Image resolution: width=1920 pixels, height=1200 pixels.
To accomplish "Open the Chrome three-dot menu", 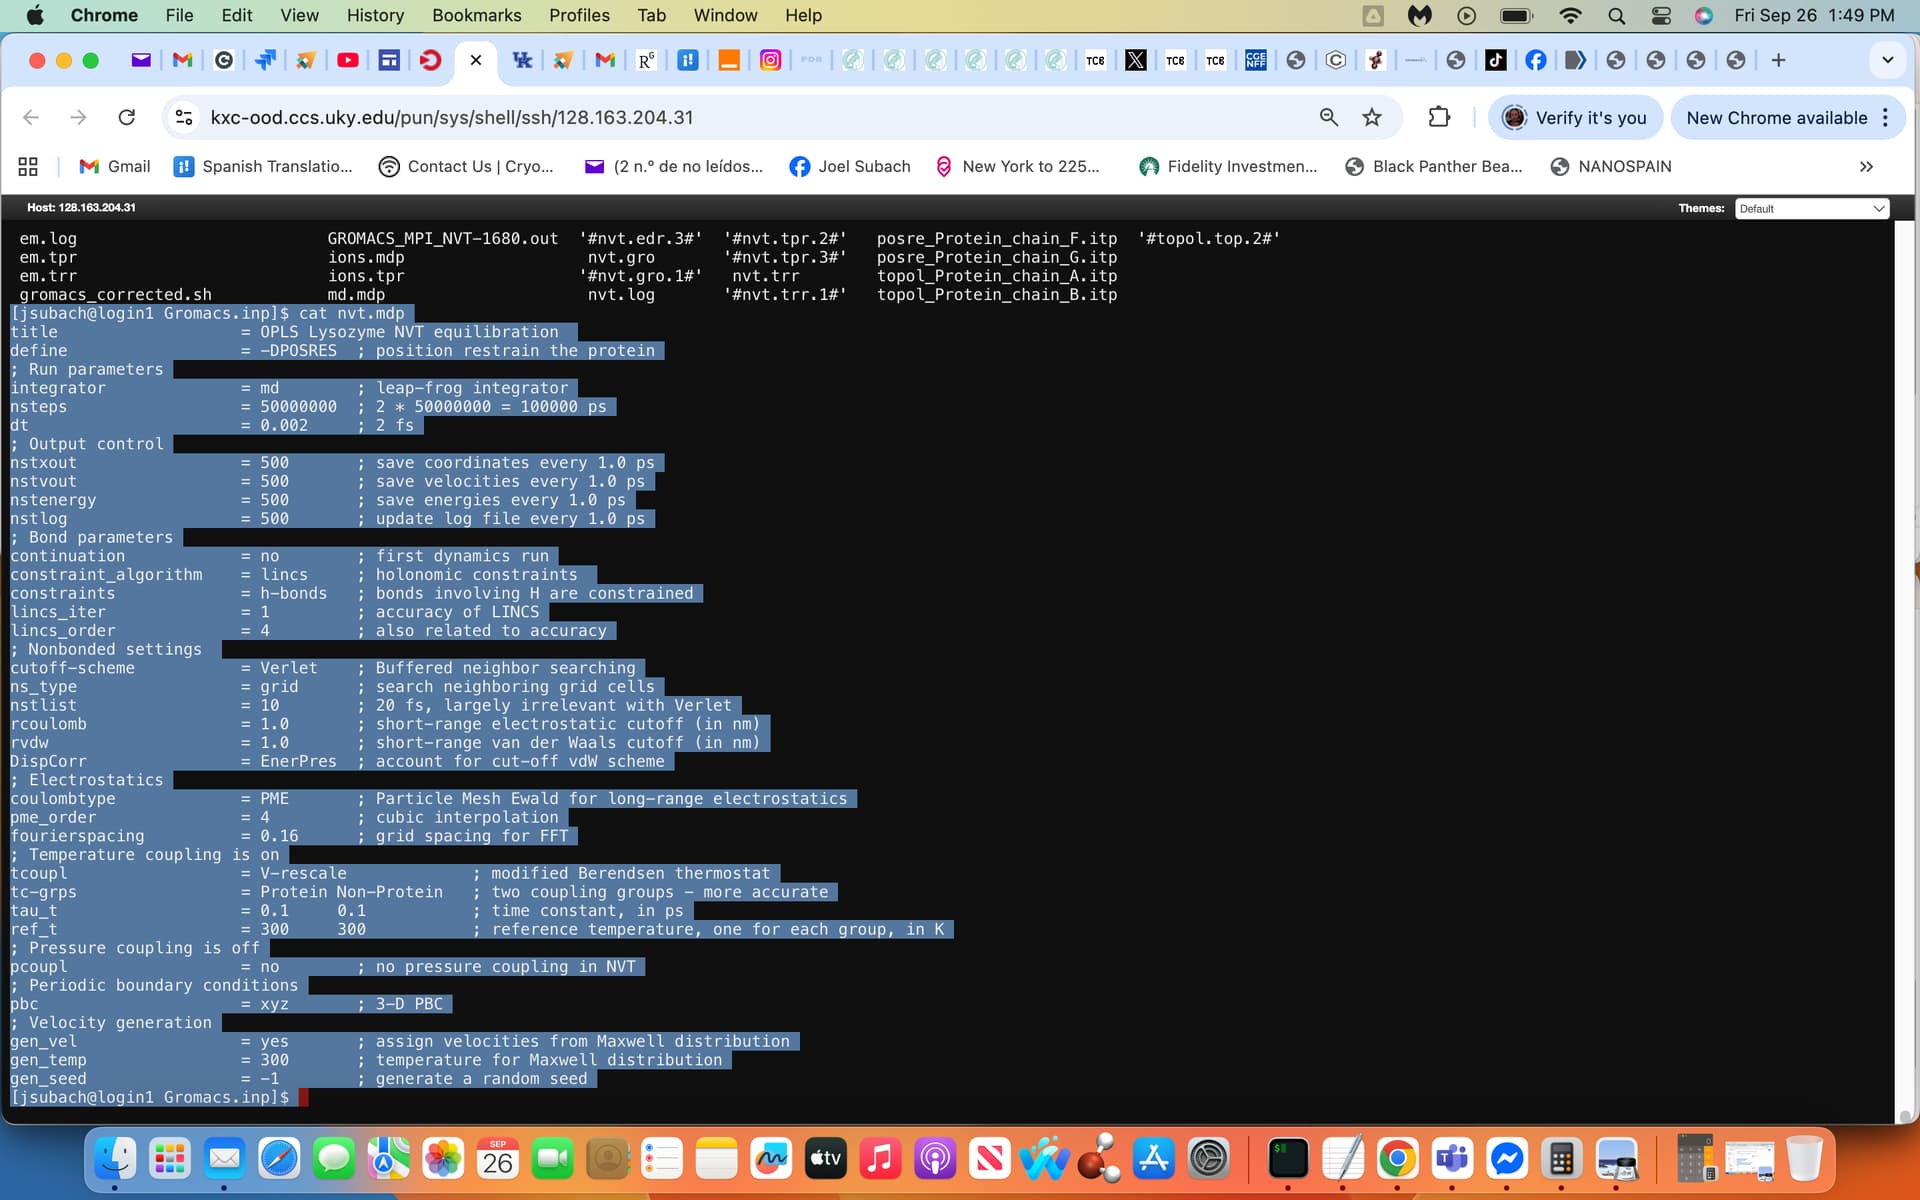I will 1885,117.
